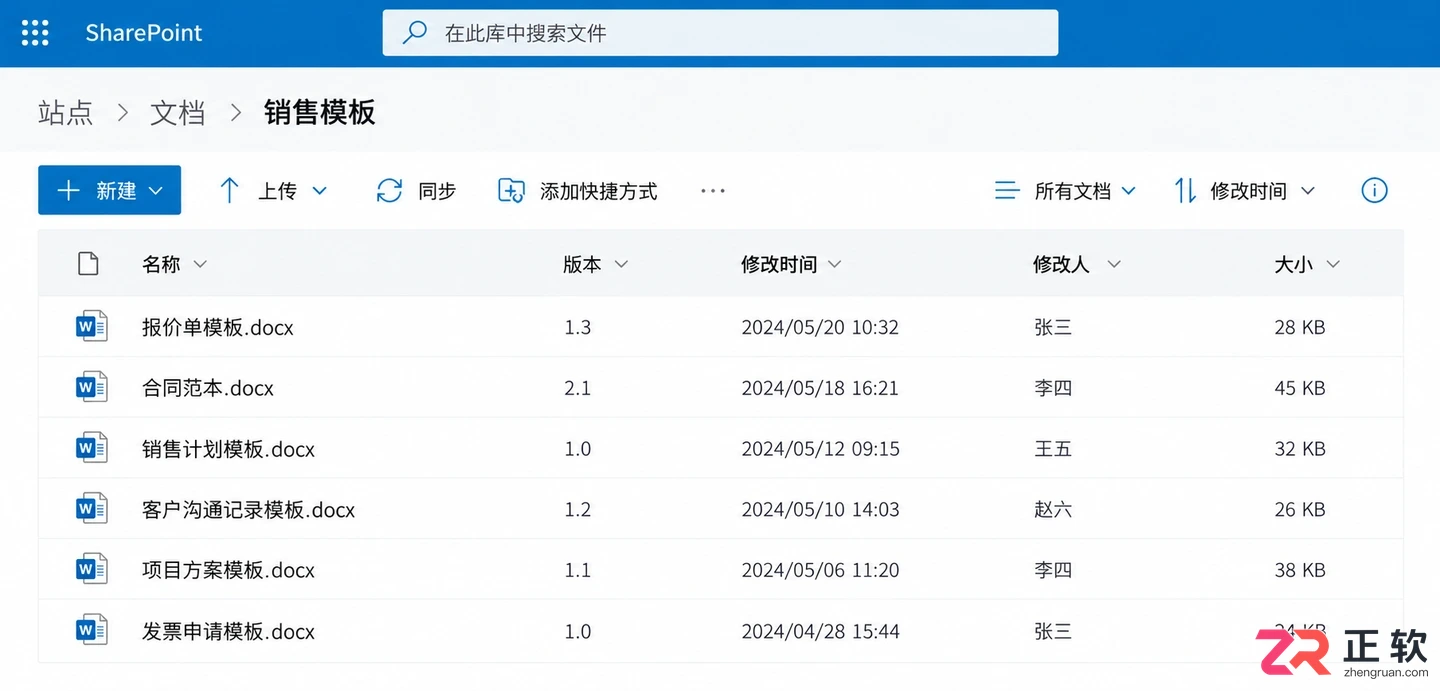Click size 45 KB
The width and height of the screenshot is (1440, 691).
point(1300,388)
